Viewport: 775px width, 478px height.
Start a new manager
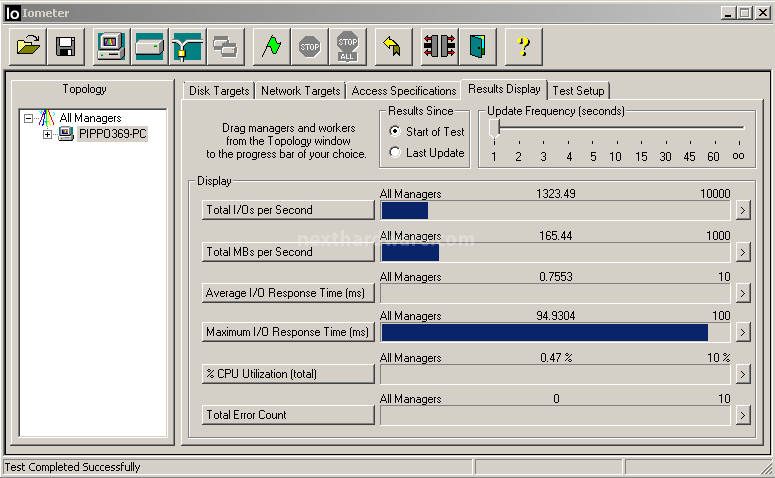coord(112,46)
